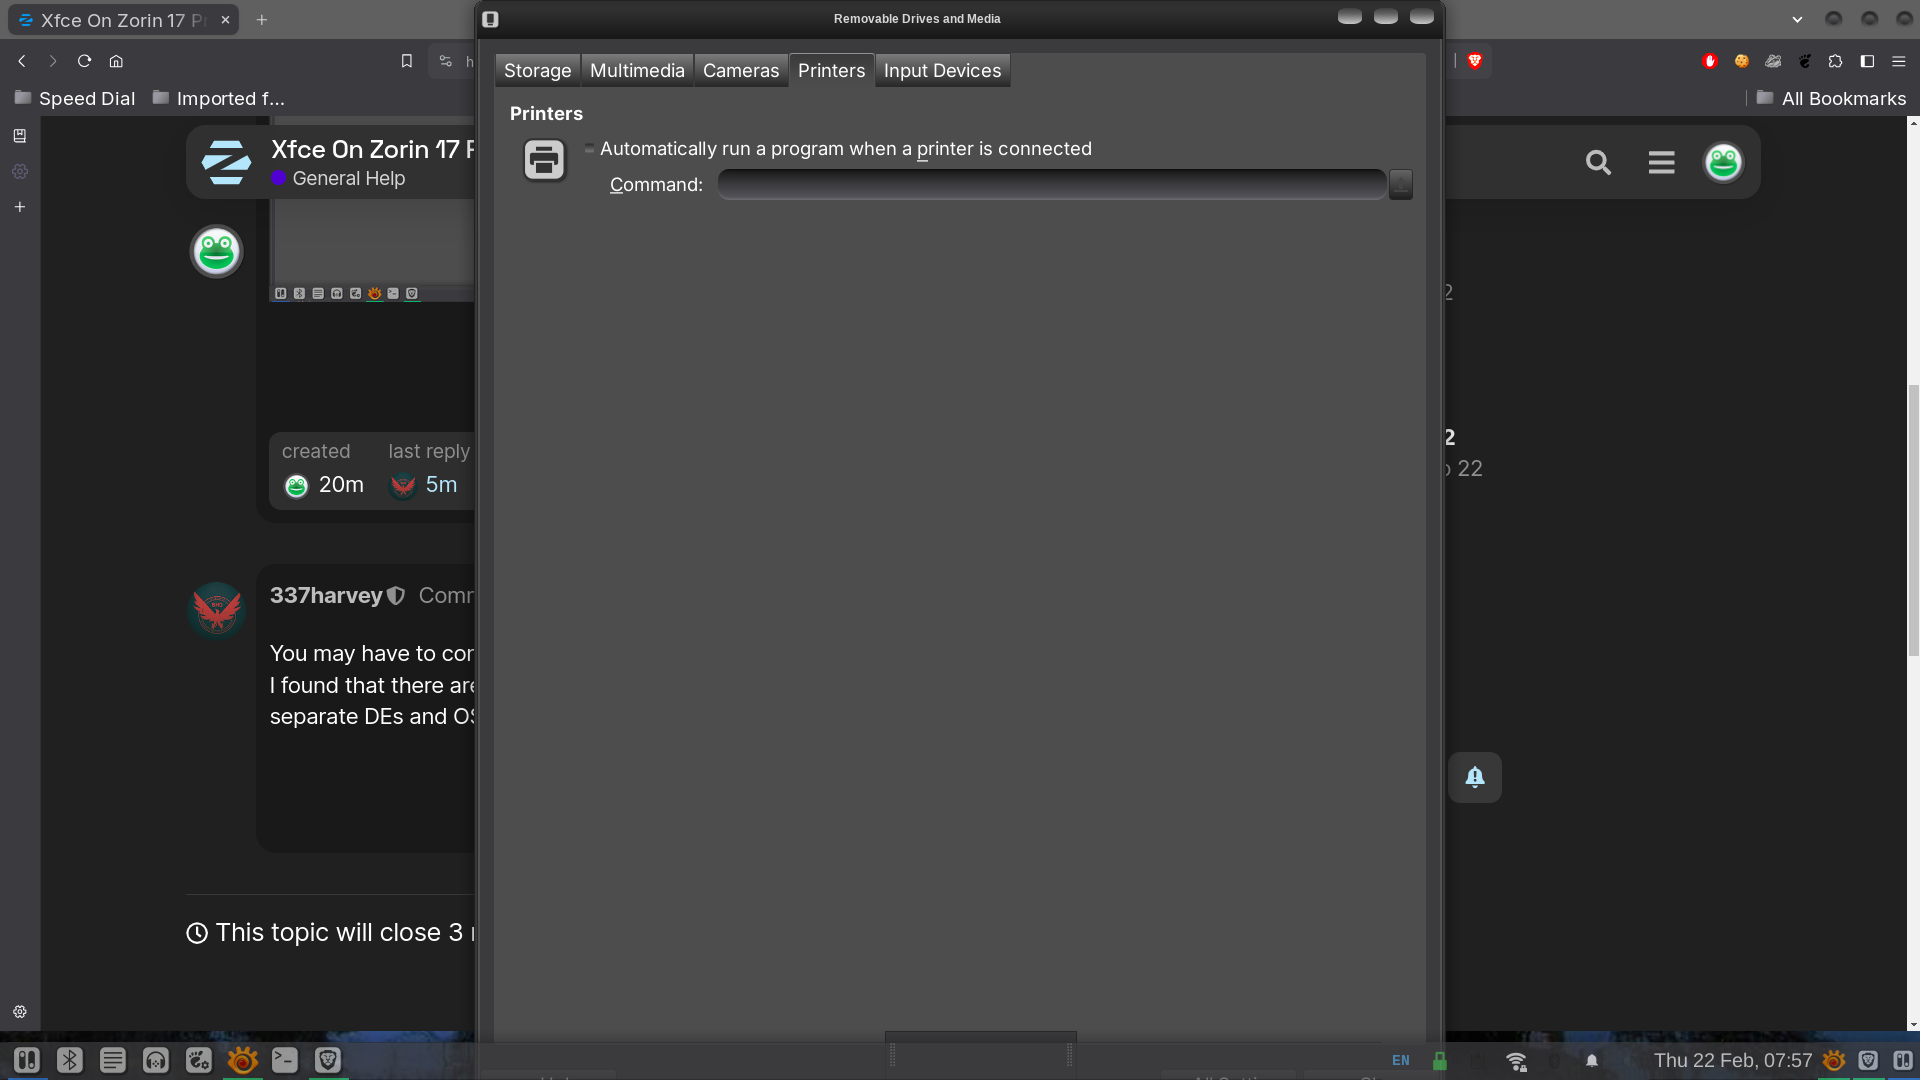Open Brave browser from the taskbar
This screenshot has width=1920, height=1080.
click(x=328, y=1060)
